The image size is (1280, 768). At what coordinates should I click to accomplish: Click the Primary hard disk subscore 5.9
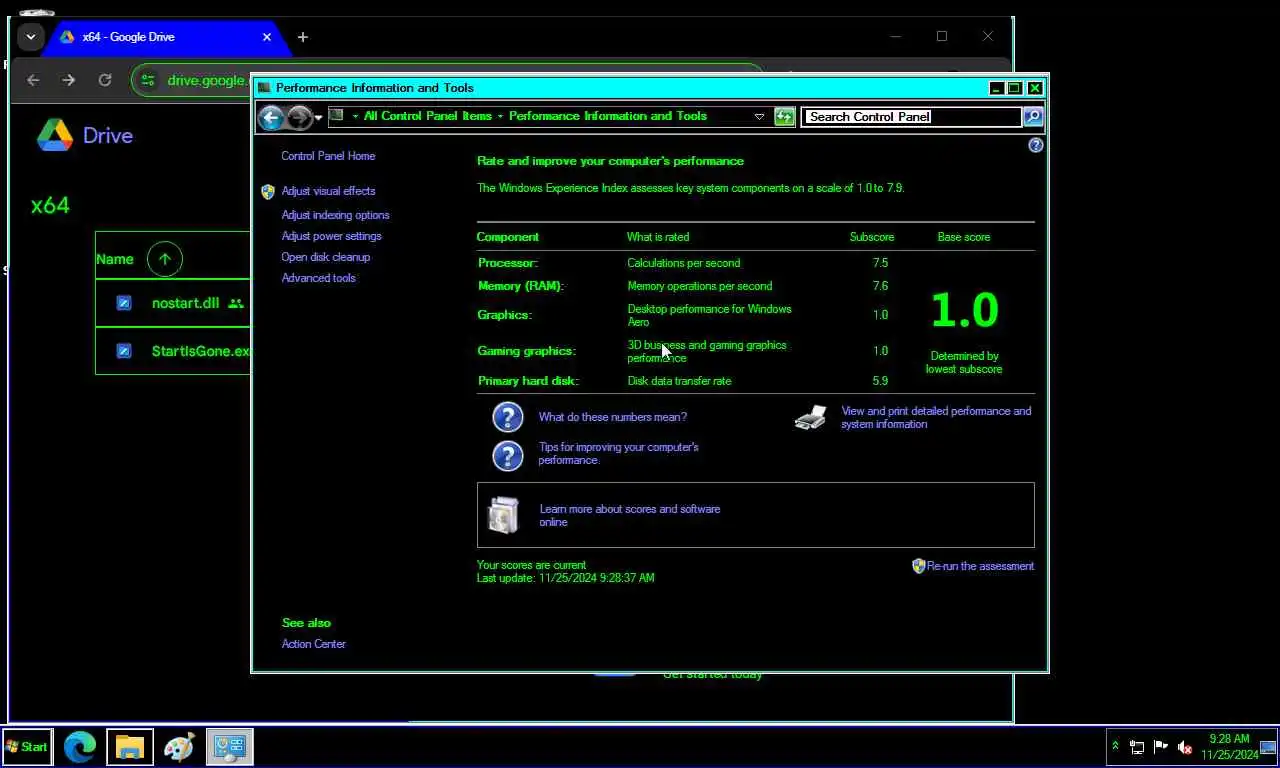coord(880,381)
